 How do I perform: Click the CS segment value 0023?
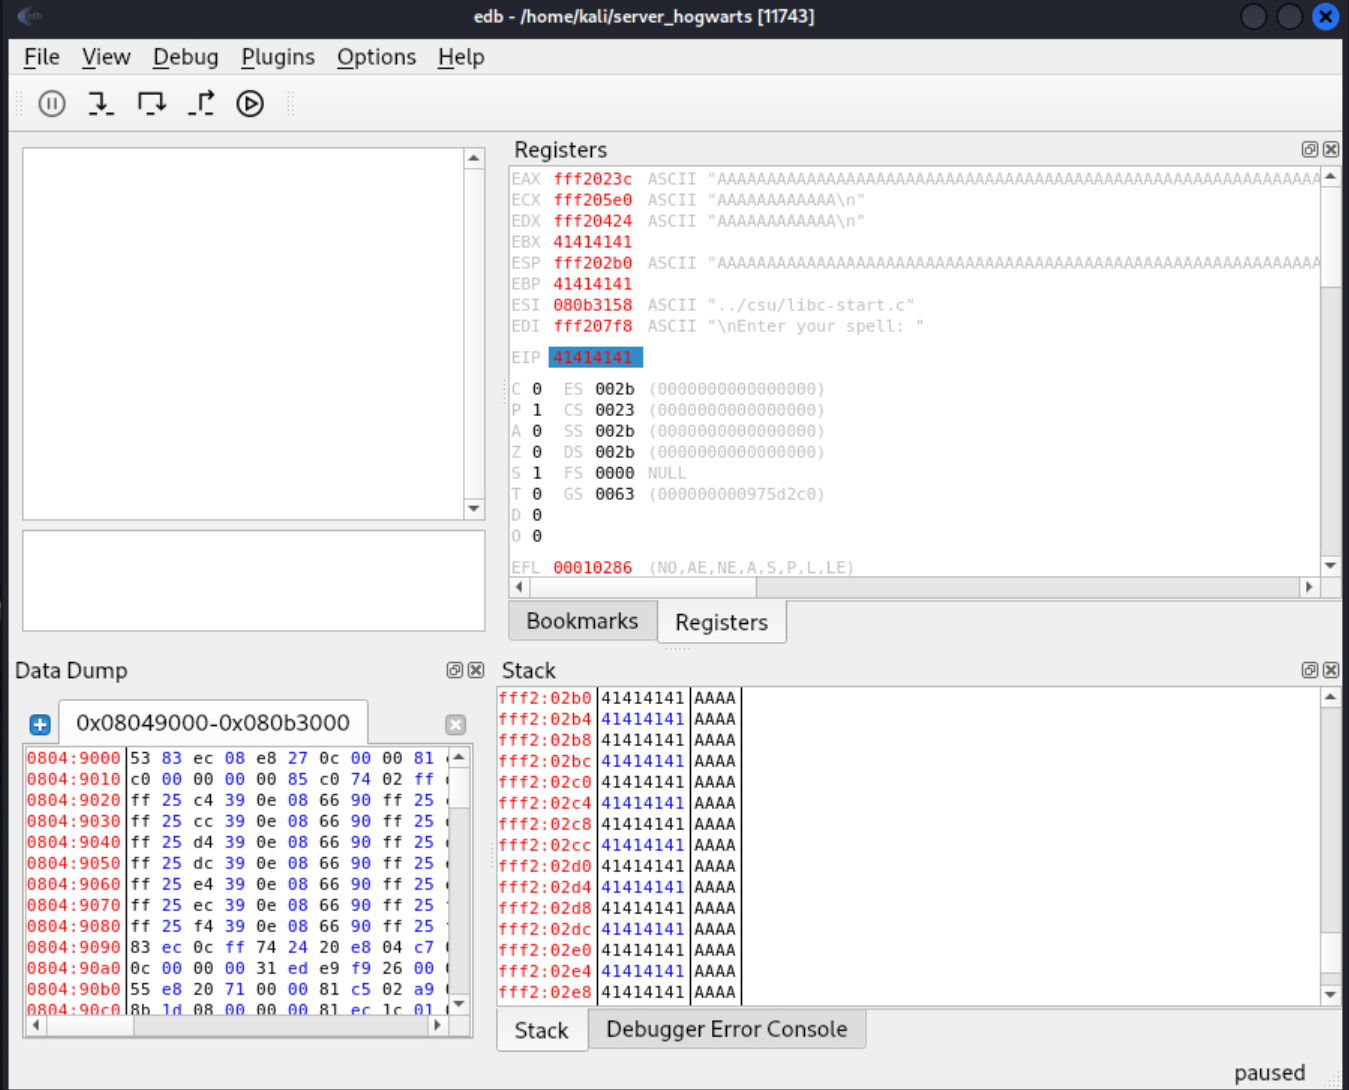coord(614,410)
